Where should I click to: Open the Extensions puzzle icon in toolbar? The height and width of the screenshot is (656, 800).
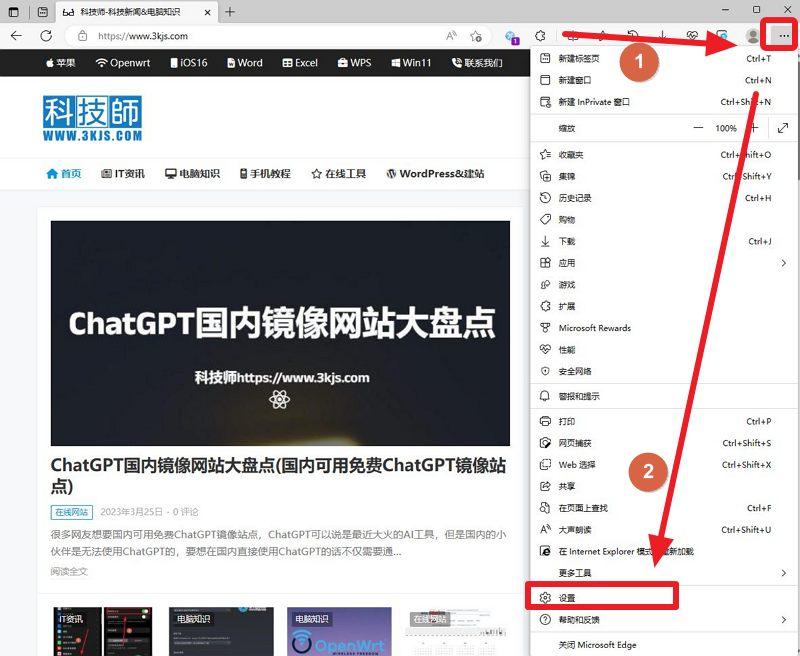pyautogui.click(x=540, y=36)
